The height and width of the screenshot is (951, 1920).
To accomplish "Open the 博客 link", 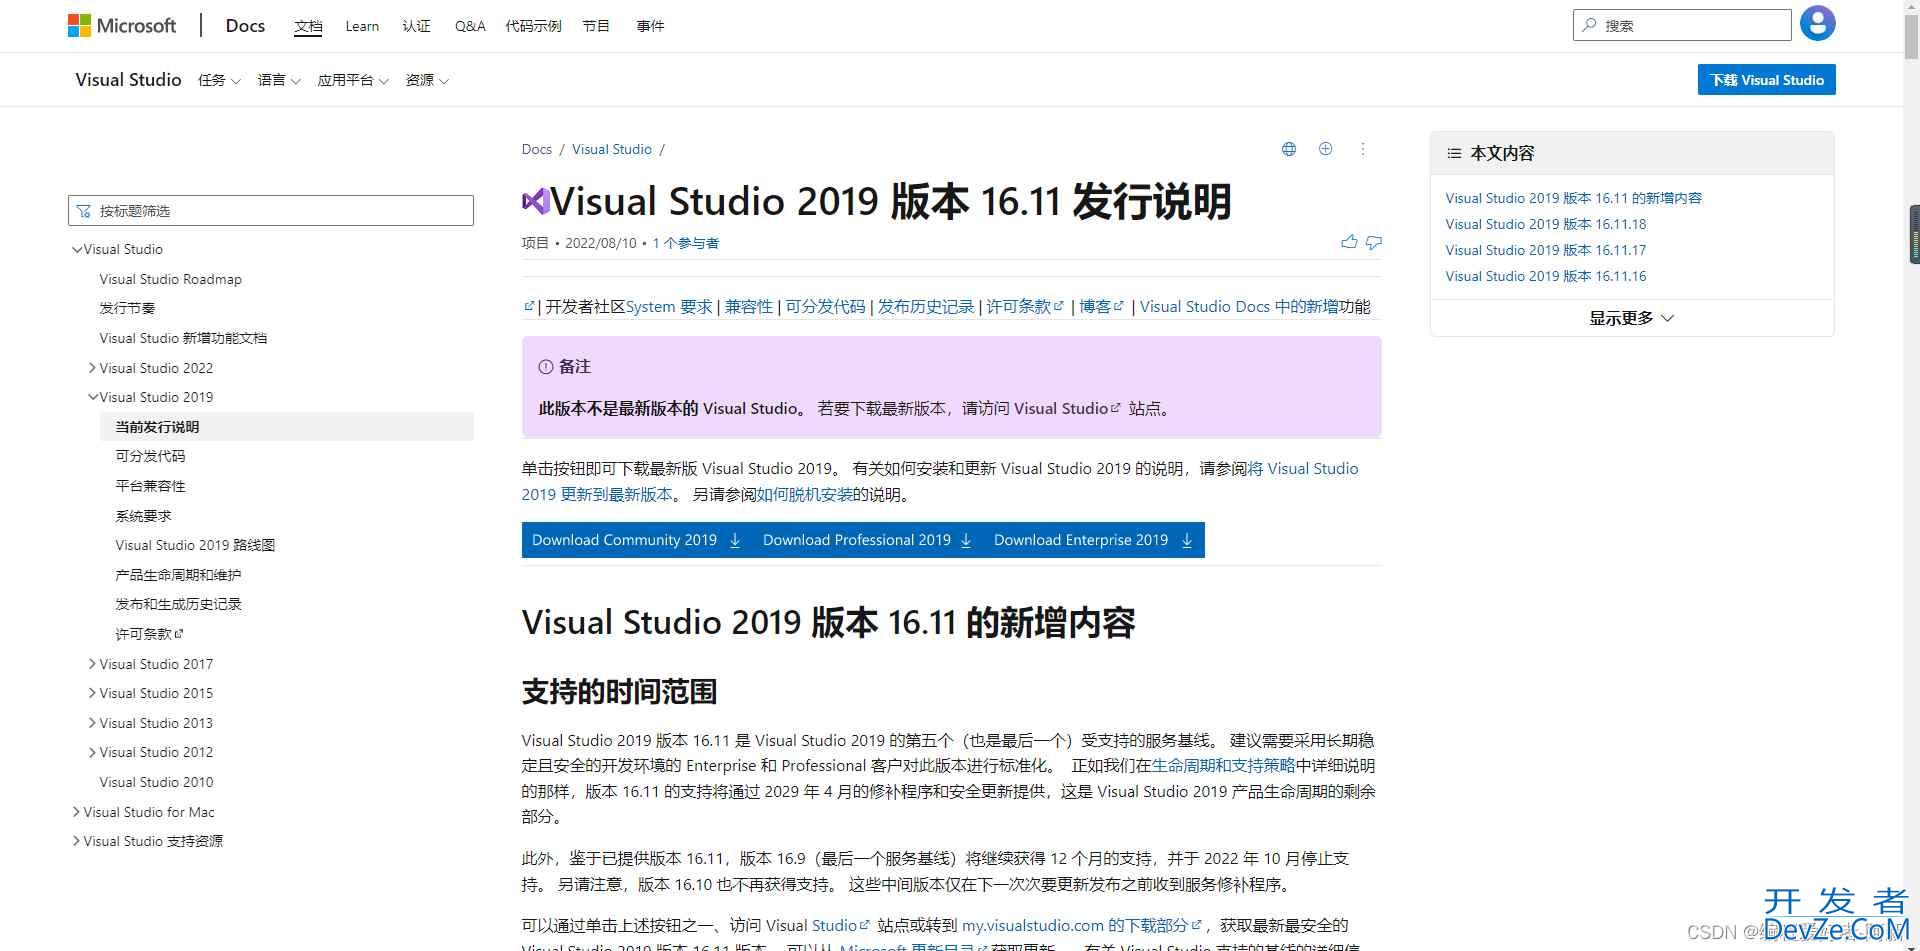I will coord(1101,306).
